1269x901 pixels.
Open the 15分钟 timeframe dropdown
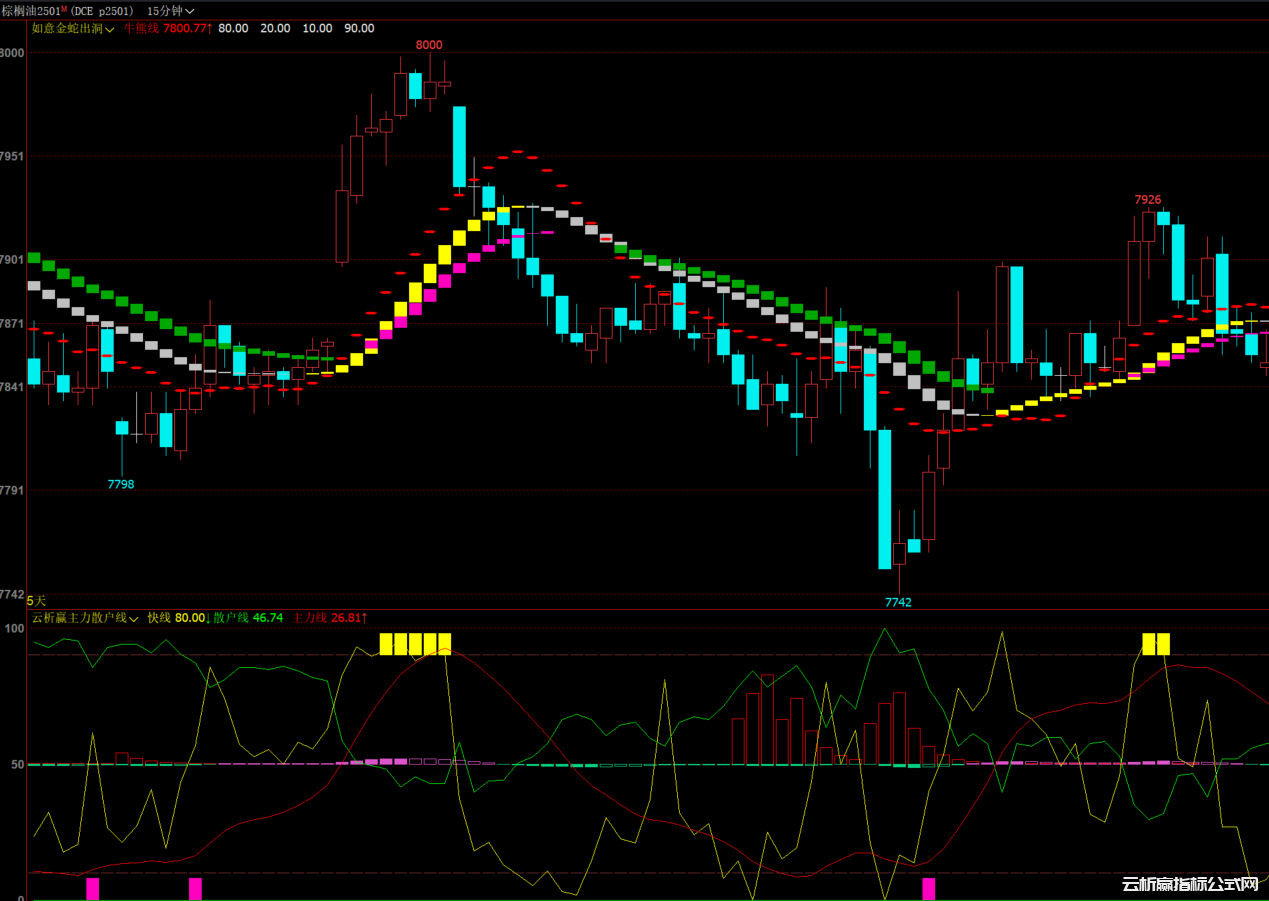tap(170, 10)
